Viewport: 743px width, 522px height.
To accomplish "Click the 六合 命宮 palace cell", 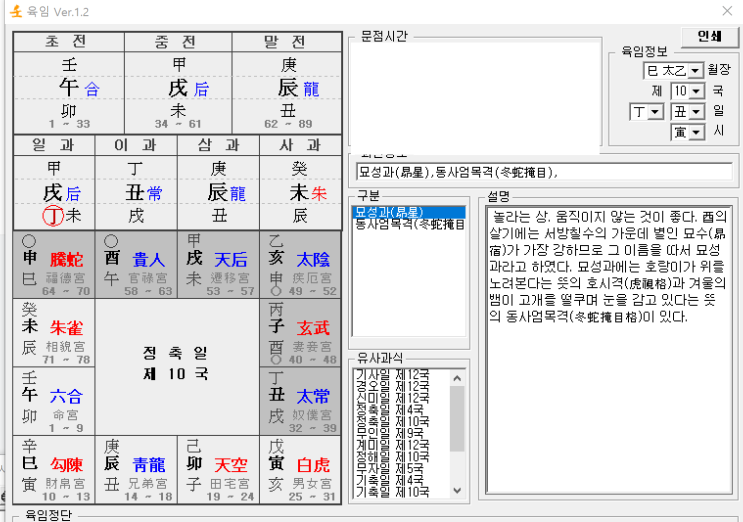I will [x=54, y=402].
